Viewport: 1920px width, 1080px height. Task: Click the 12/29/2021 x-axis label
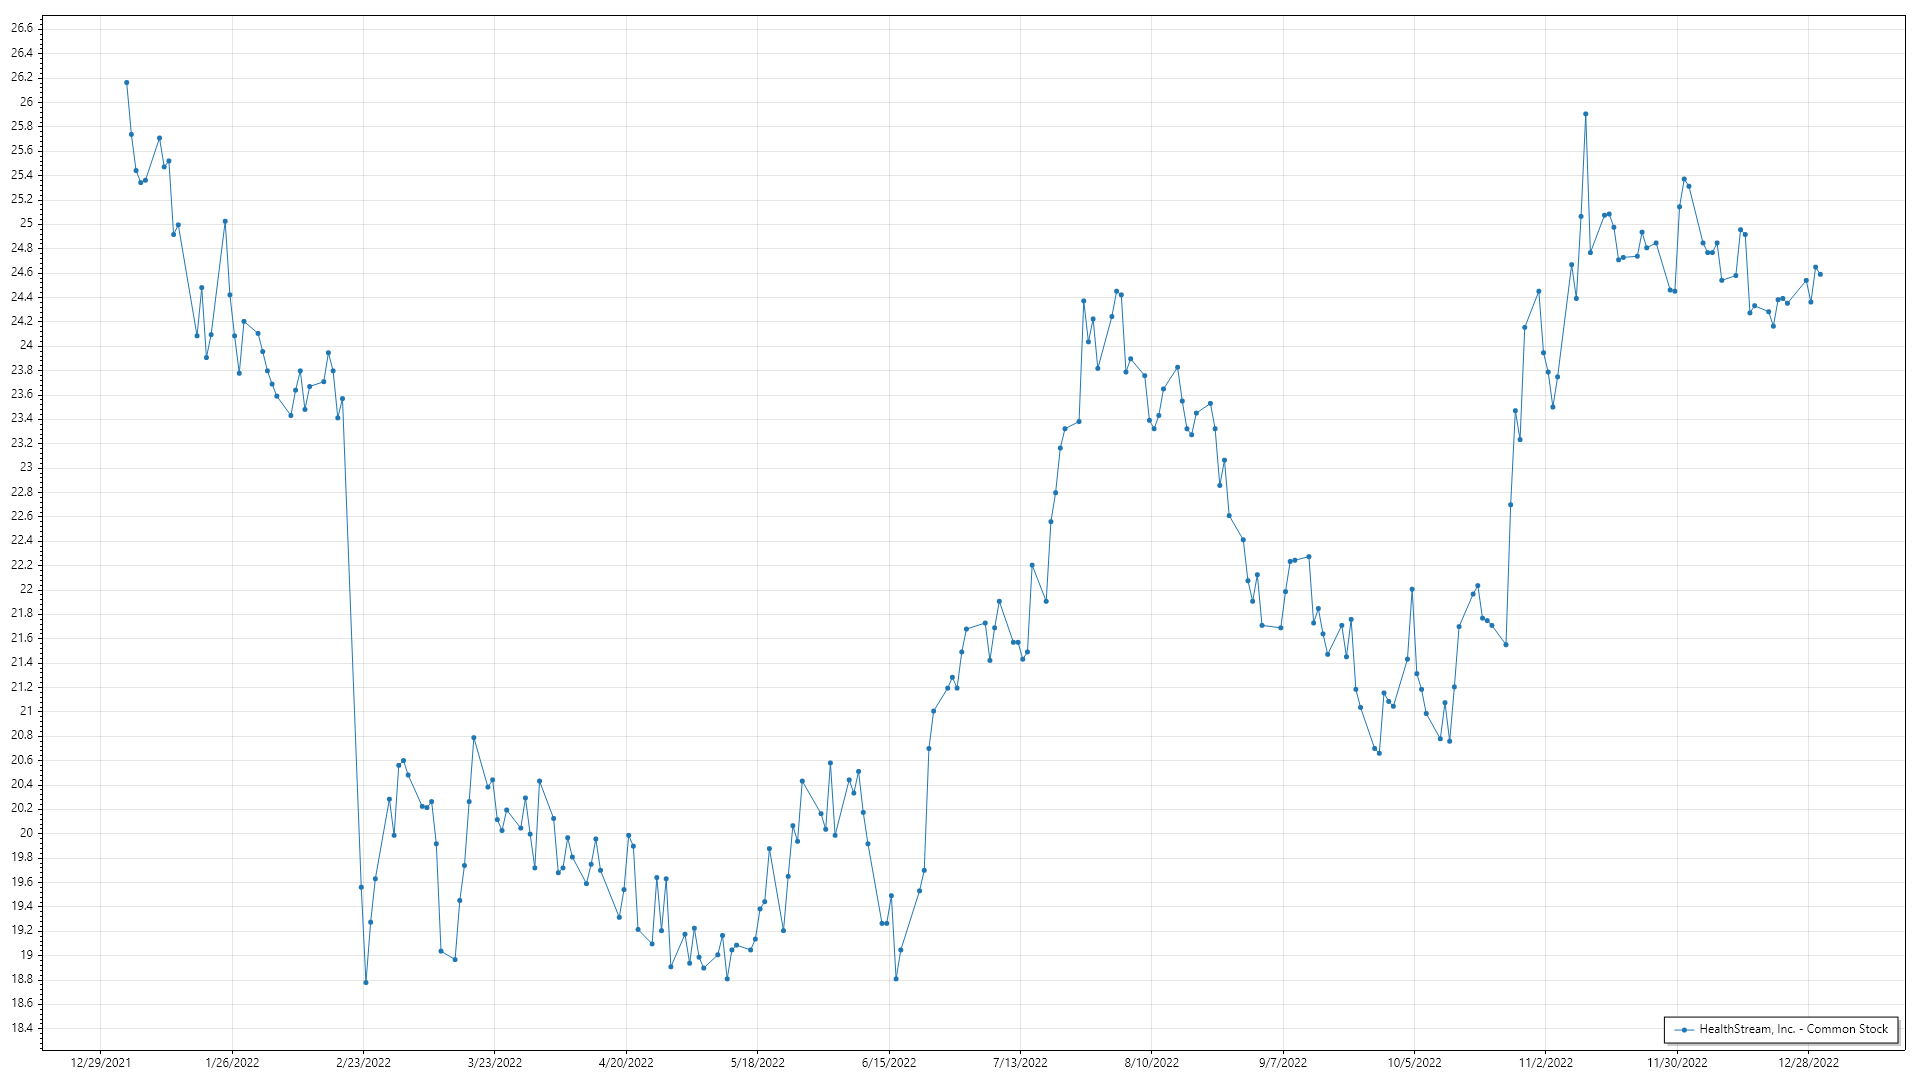100,1063
